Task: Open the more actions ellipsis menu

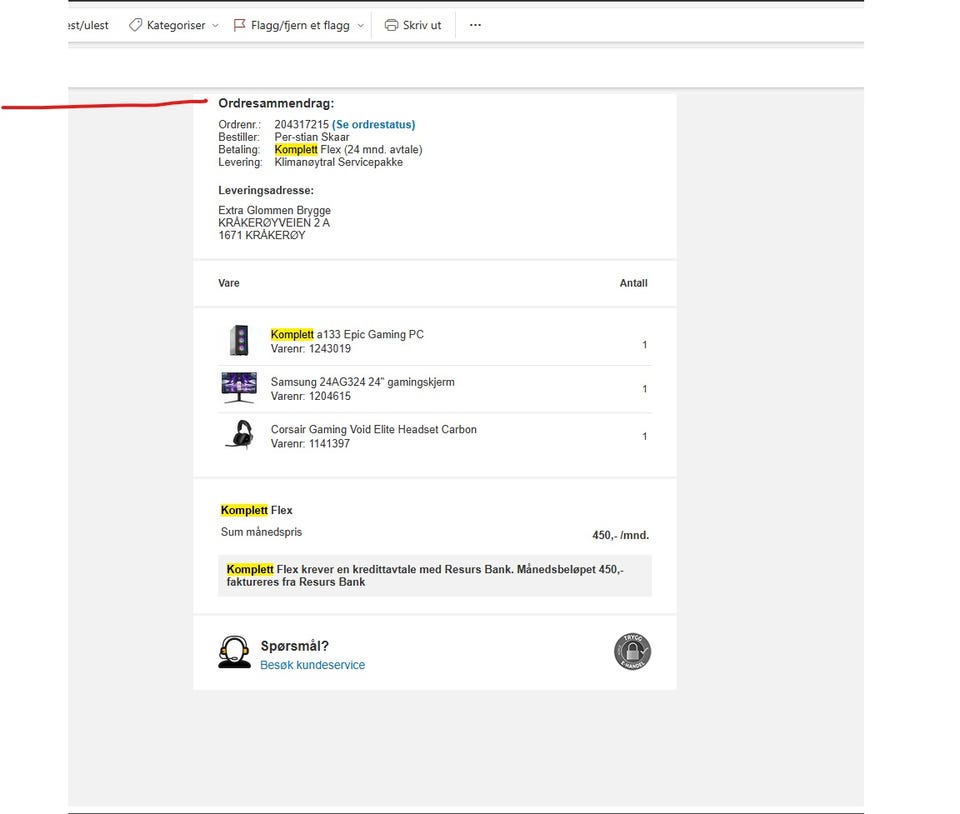Action: (475, 25)
